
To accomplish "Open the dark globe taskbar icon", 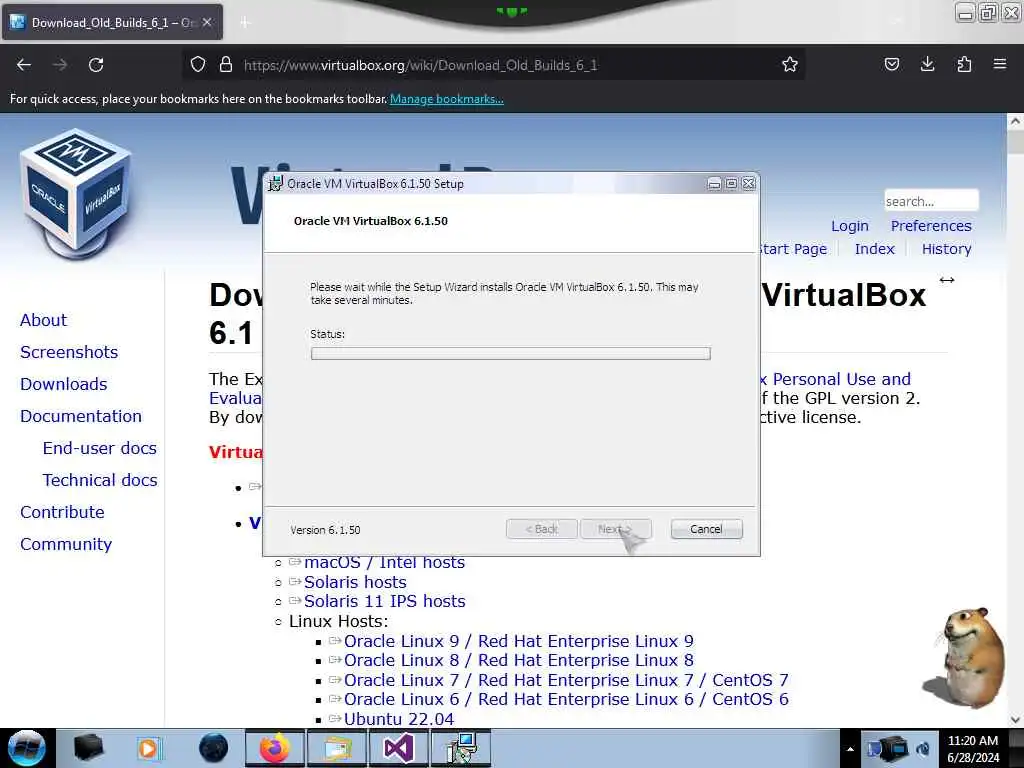I will [x=213, y=748].
